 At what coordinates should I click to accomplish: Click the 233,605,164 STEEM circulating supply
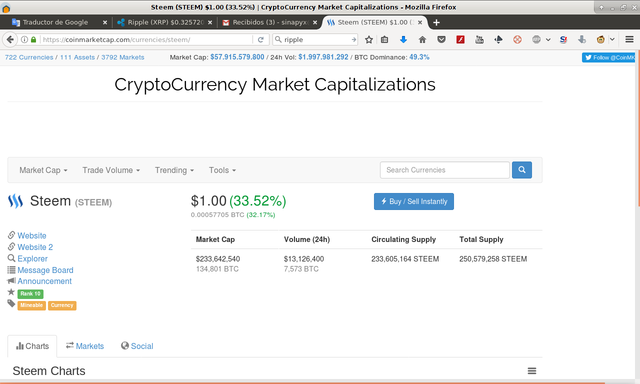405,259
